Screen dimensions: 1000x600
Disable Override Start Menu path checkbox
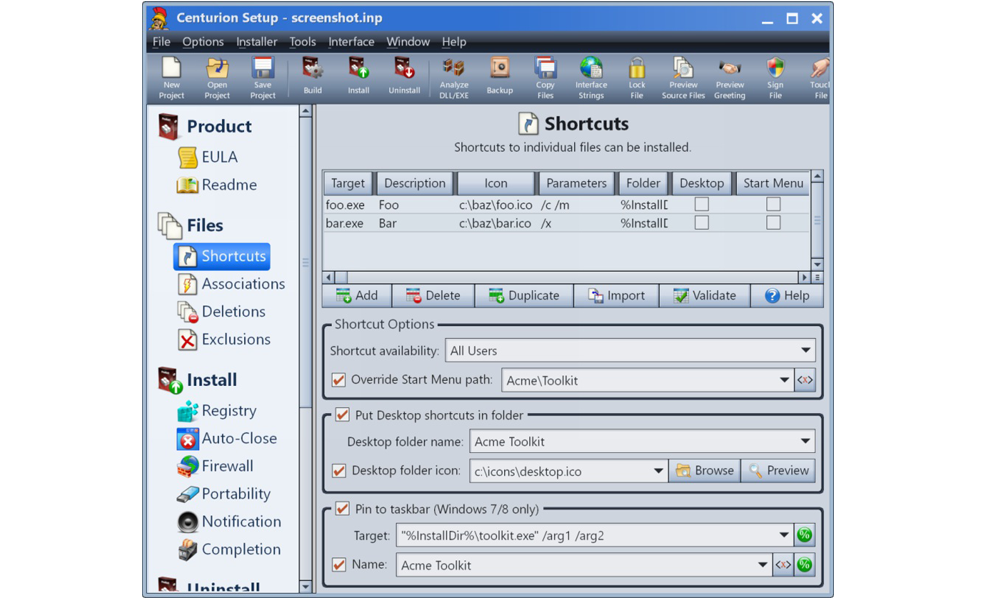click(339, 380)
